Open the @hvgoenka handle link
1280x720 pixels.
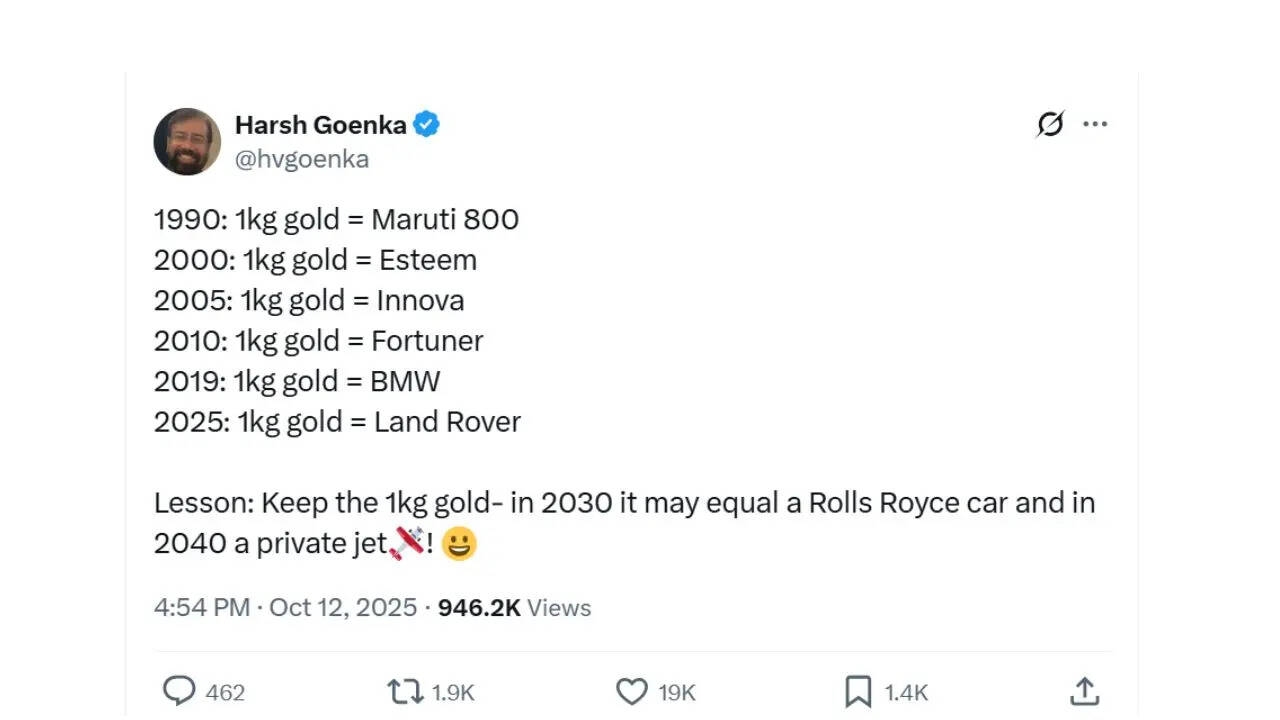(x=302, y=159)
